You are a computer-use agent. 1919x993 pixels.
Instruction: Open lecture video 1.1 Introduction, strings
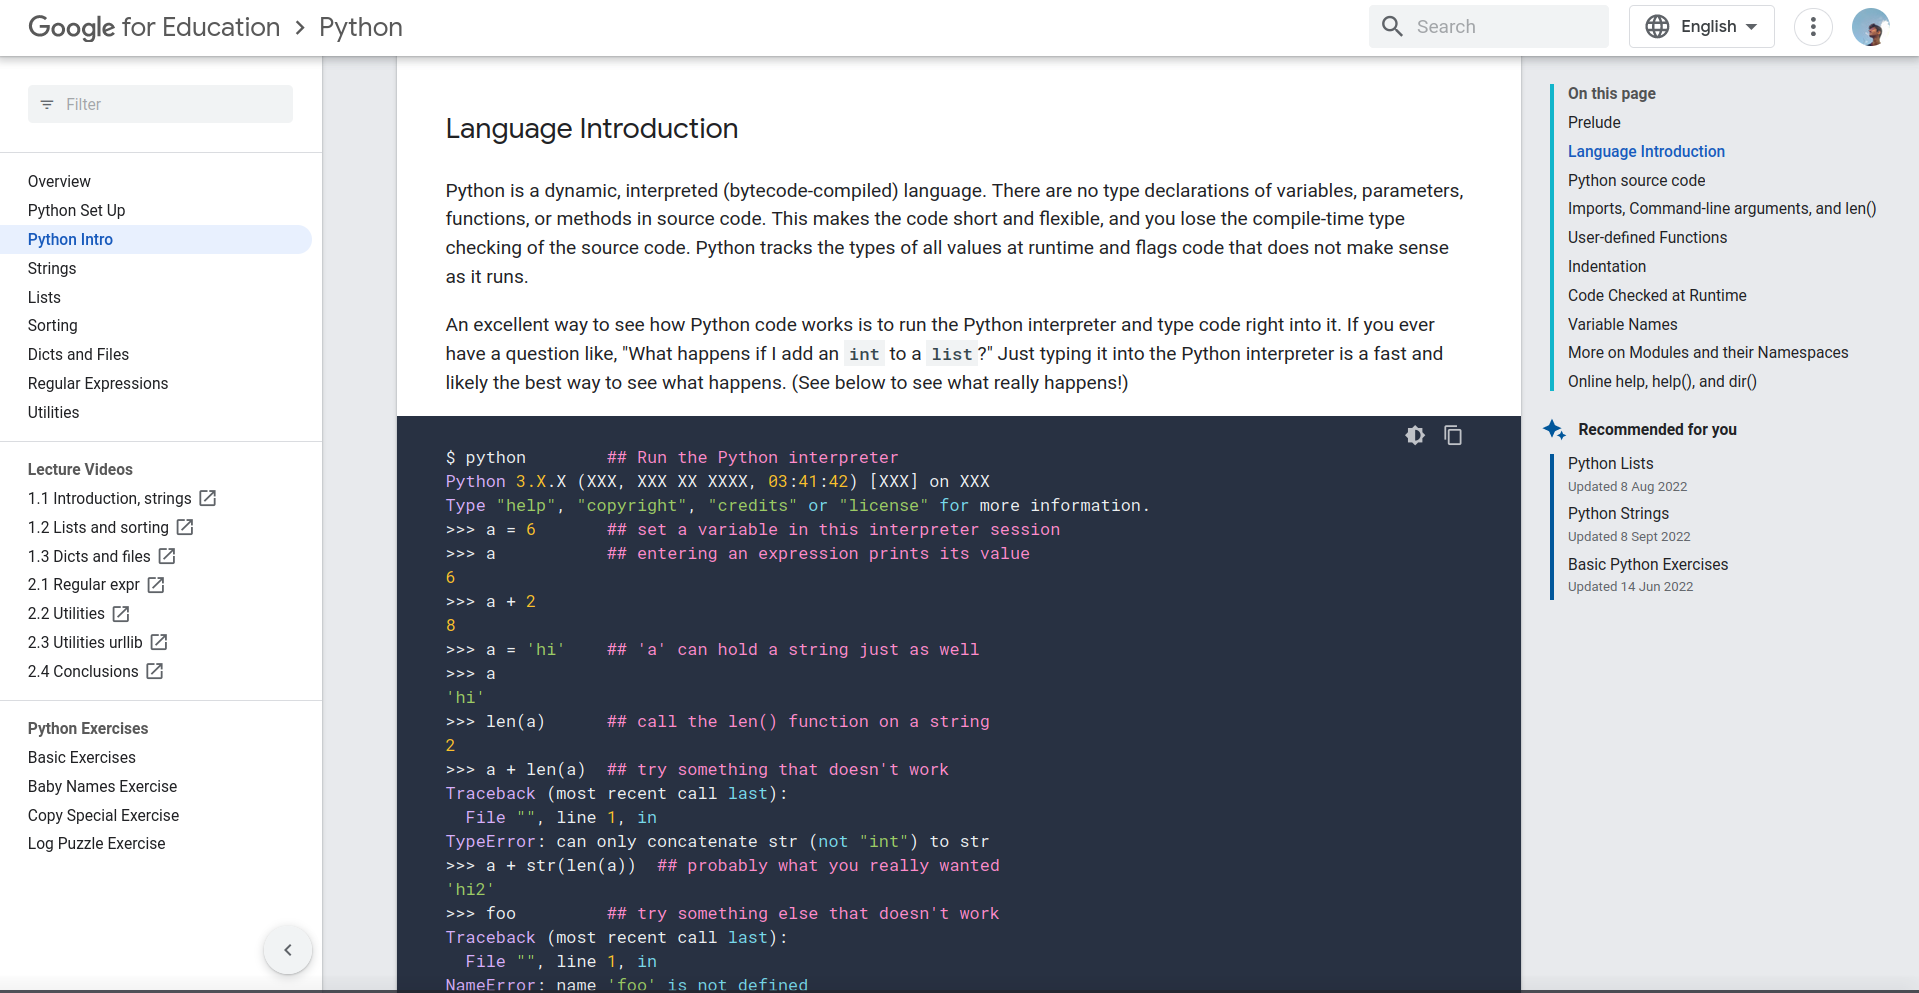tap(109, 498)
